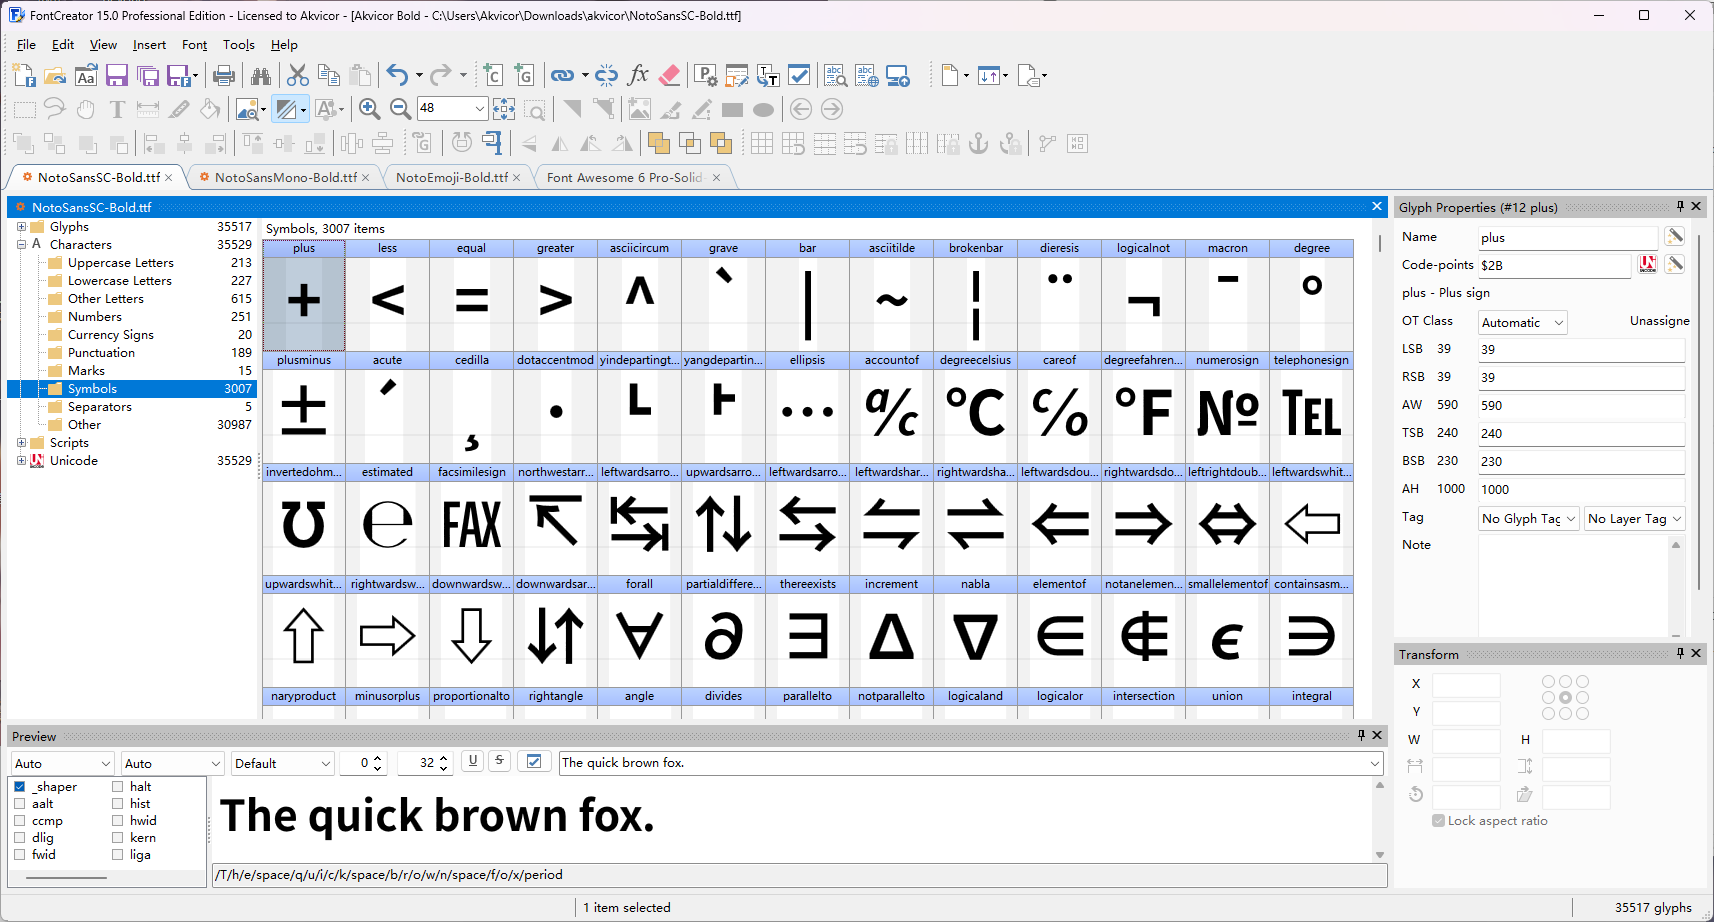This screenshot has height=922, width=1714.
Task: Select the Punctuation category
Action: pos(101,353)
